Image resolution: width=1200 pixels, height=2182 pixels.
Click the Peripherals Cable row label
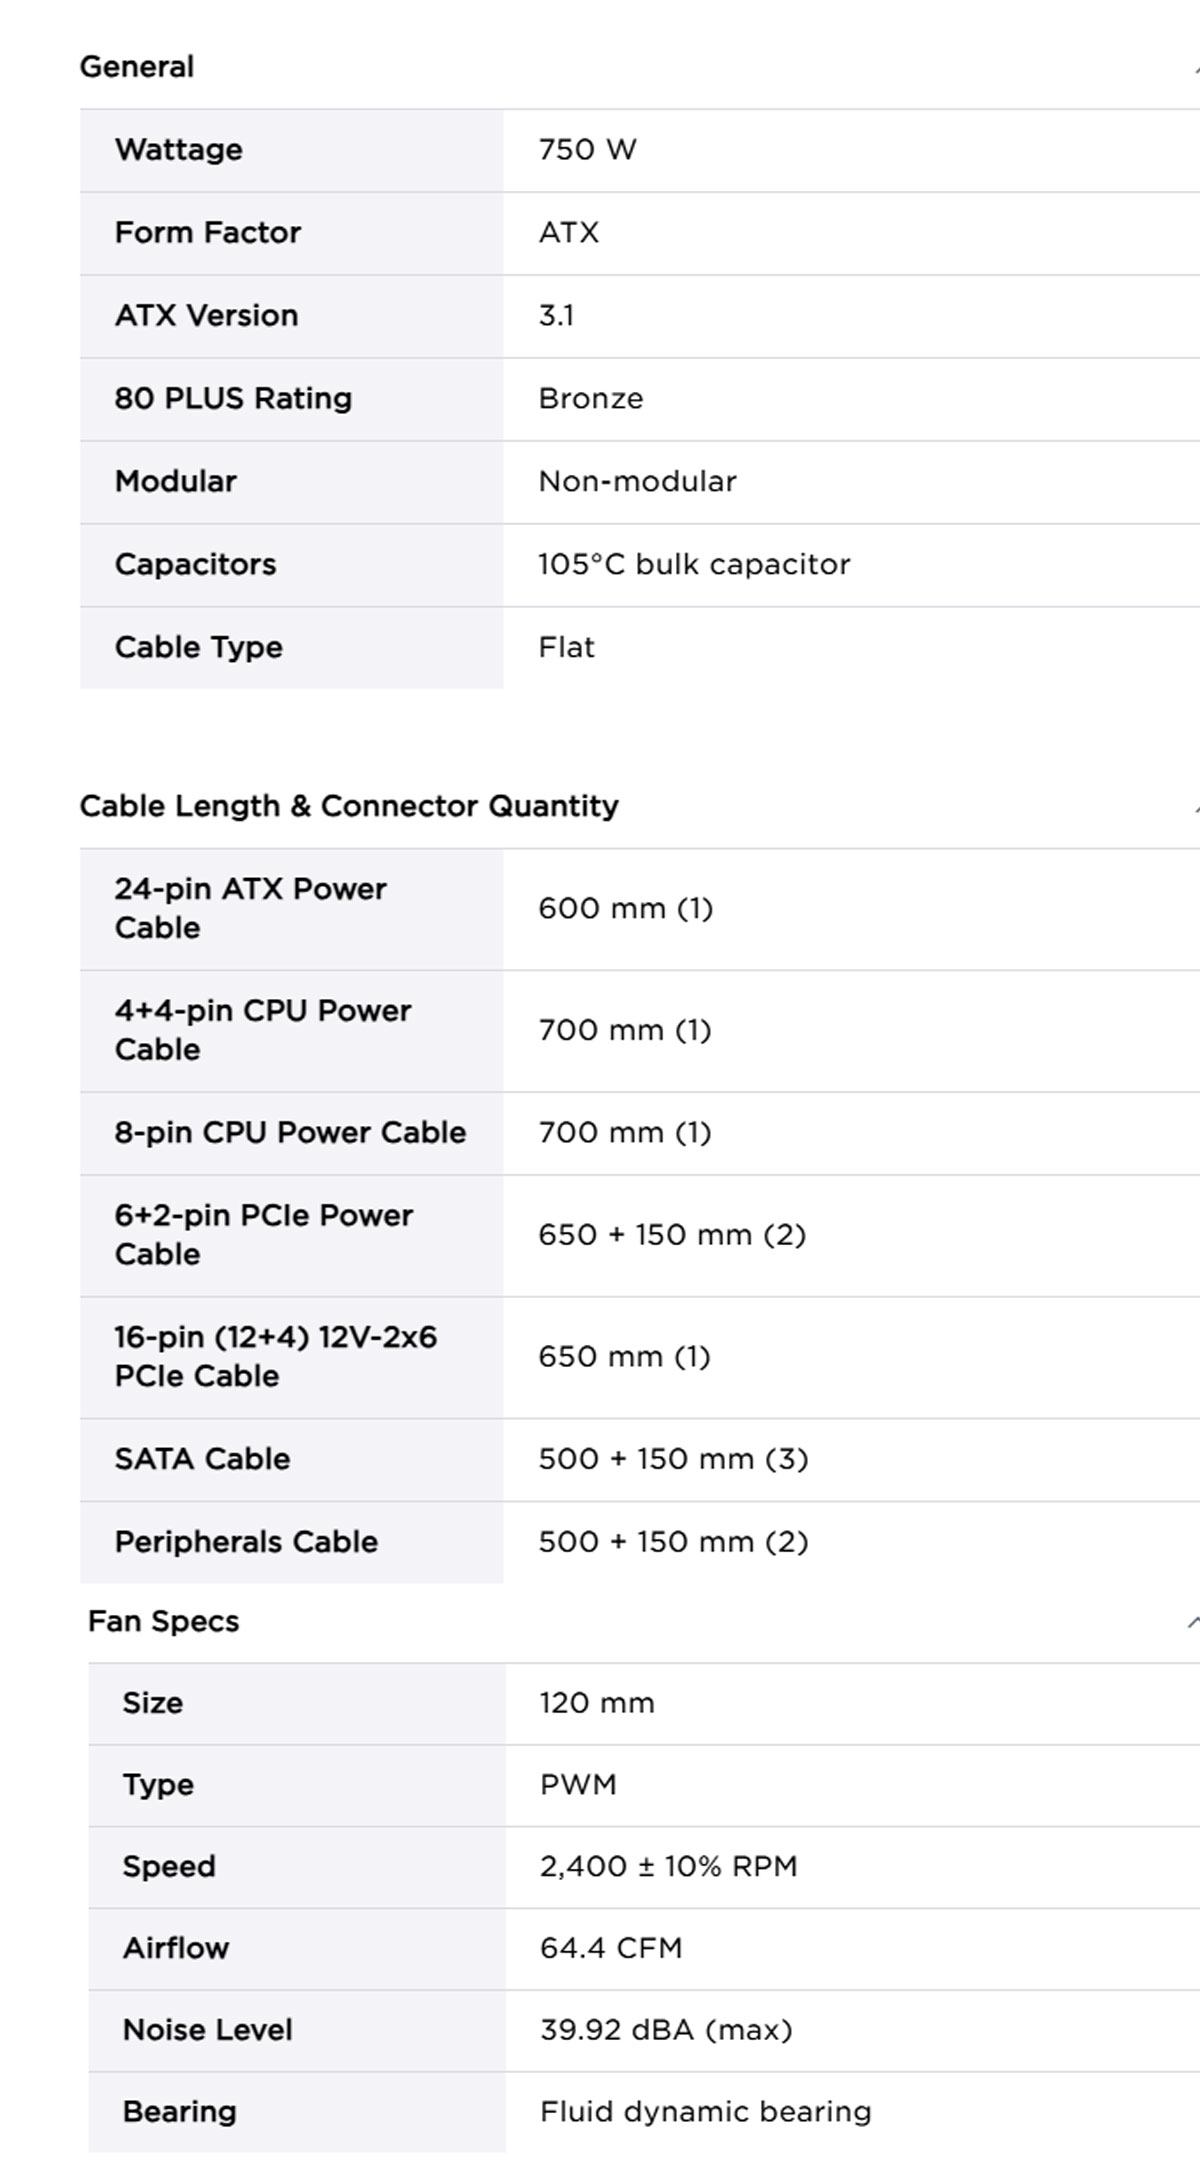point(246,1543)
